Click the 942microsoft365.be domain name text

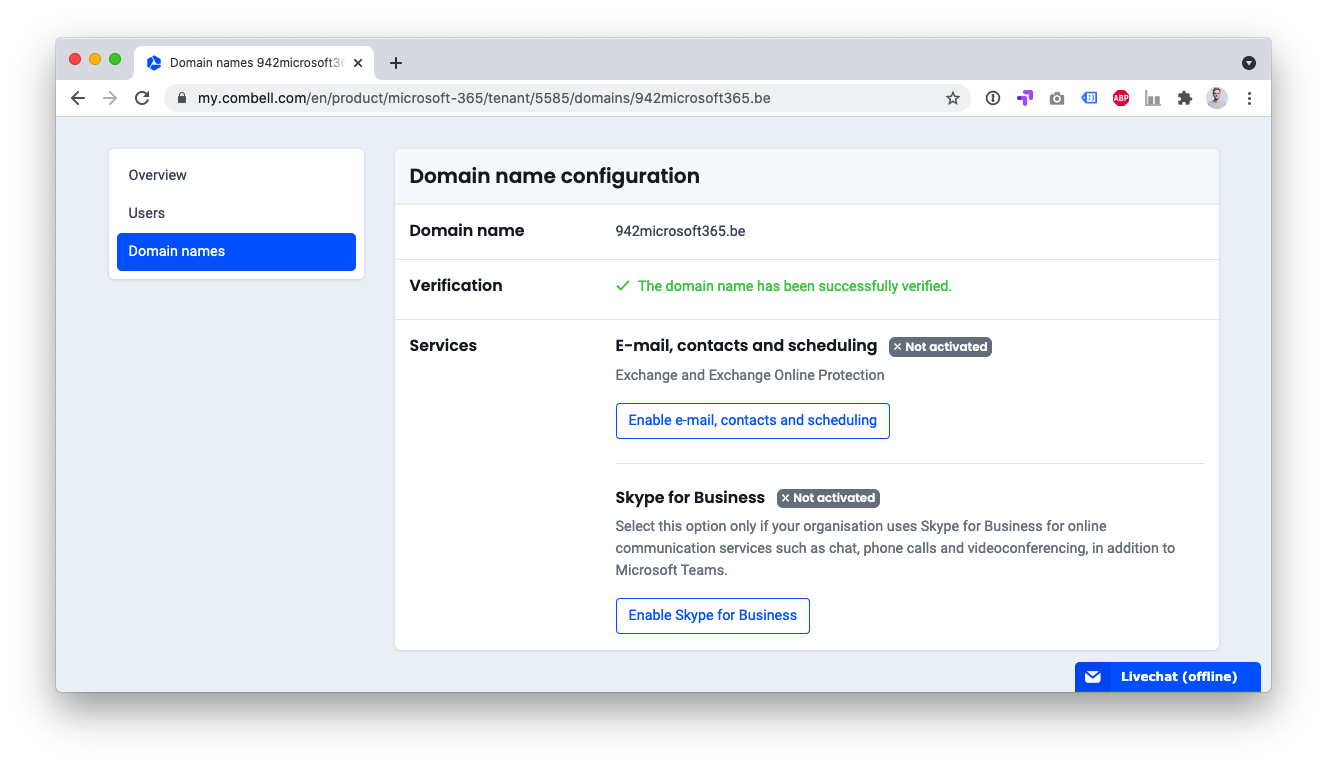(x=680, y=231)
